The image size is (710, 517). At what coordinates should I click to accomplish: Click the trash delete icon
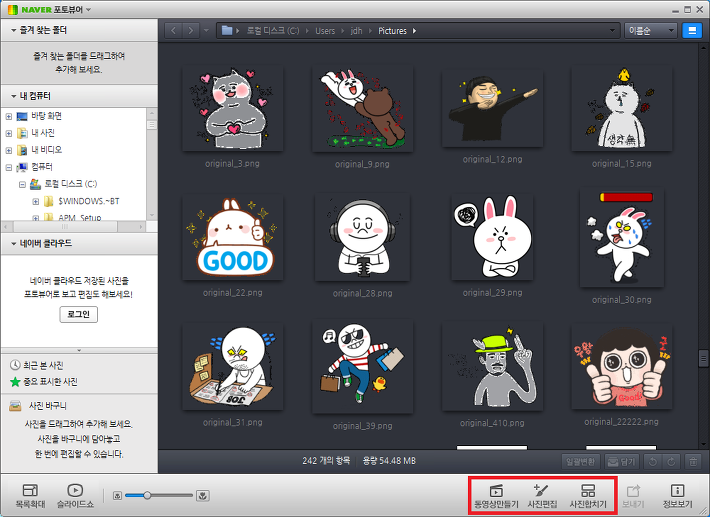point(693,462)
